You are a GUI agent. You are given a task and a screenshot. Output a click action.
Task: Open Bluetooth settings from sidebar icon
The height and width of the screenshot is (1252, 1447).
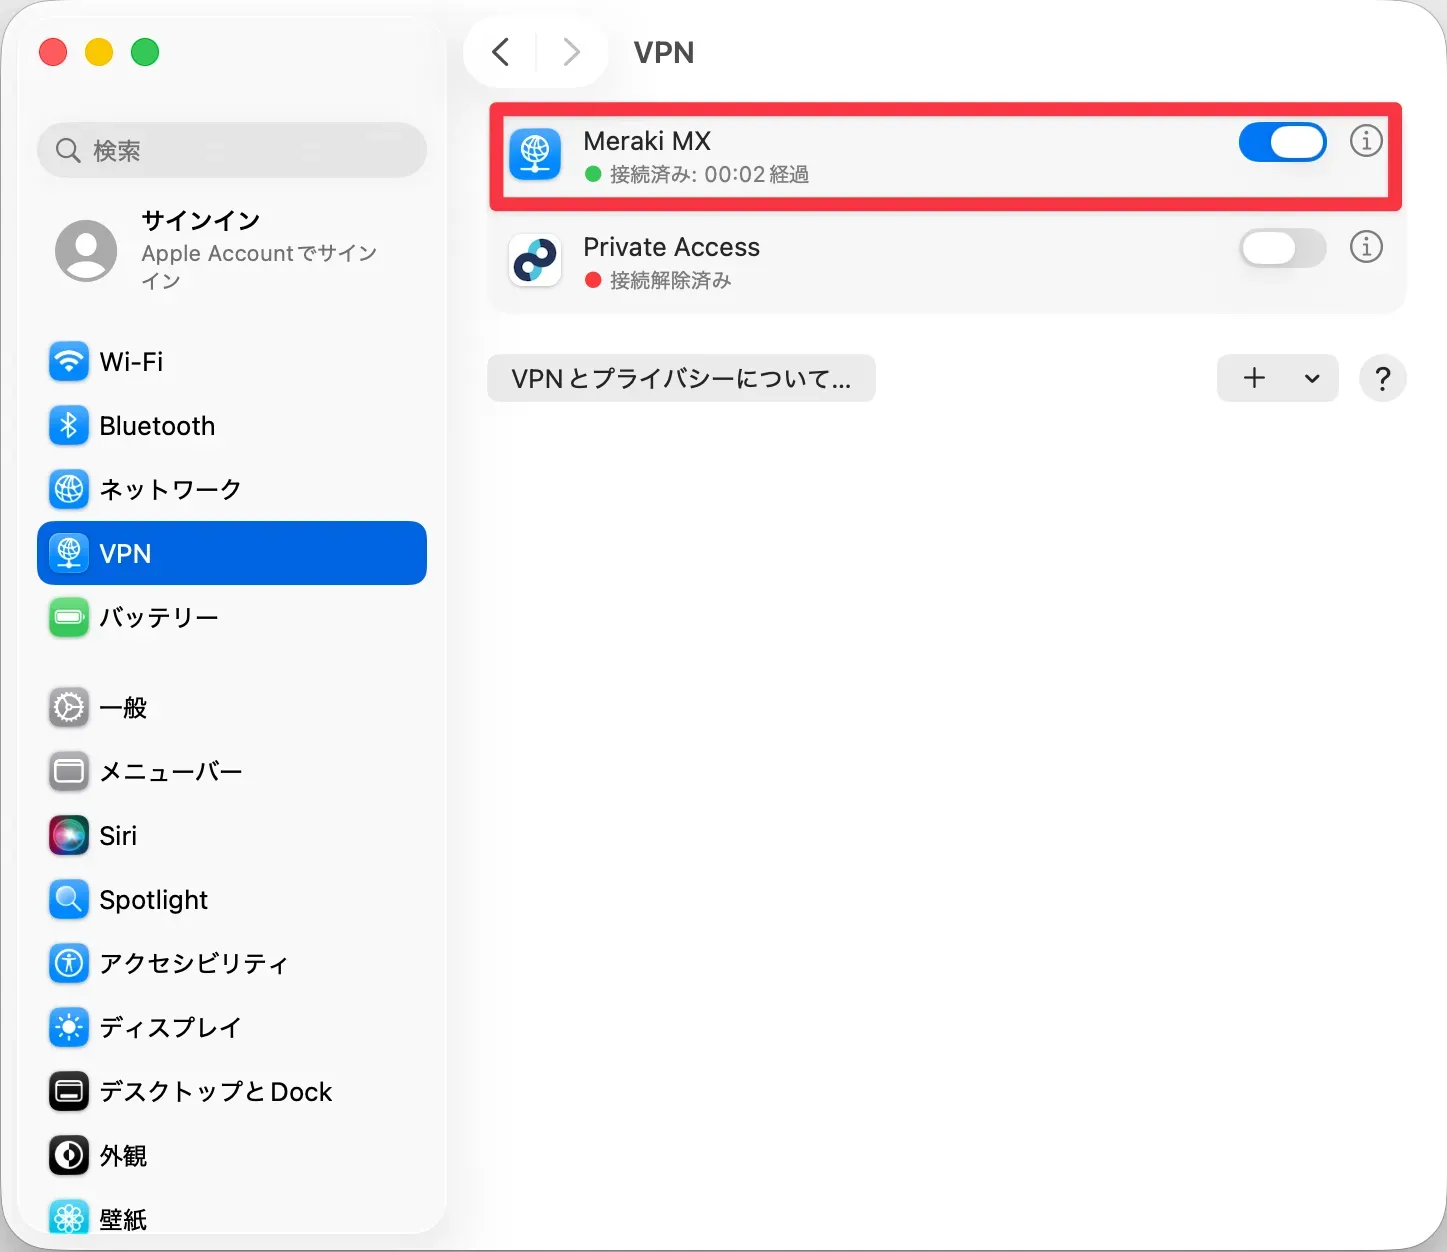pos(68,426)
